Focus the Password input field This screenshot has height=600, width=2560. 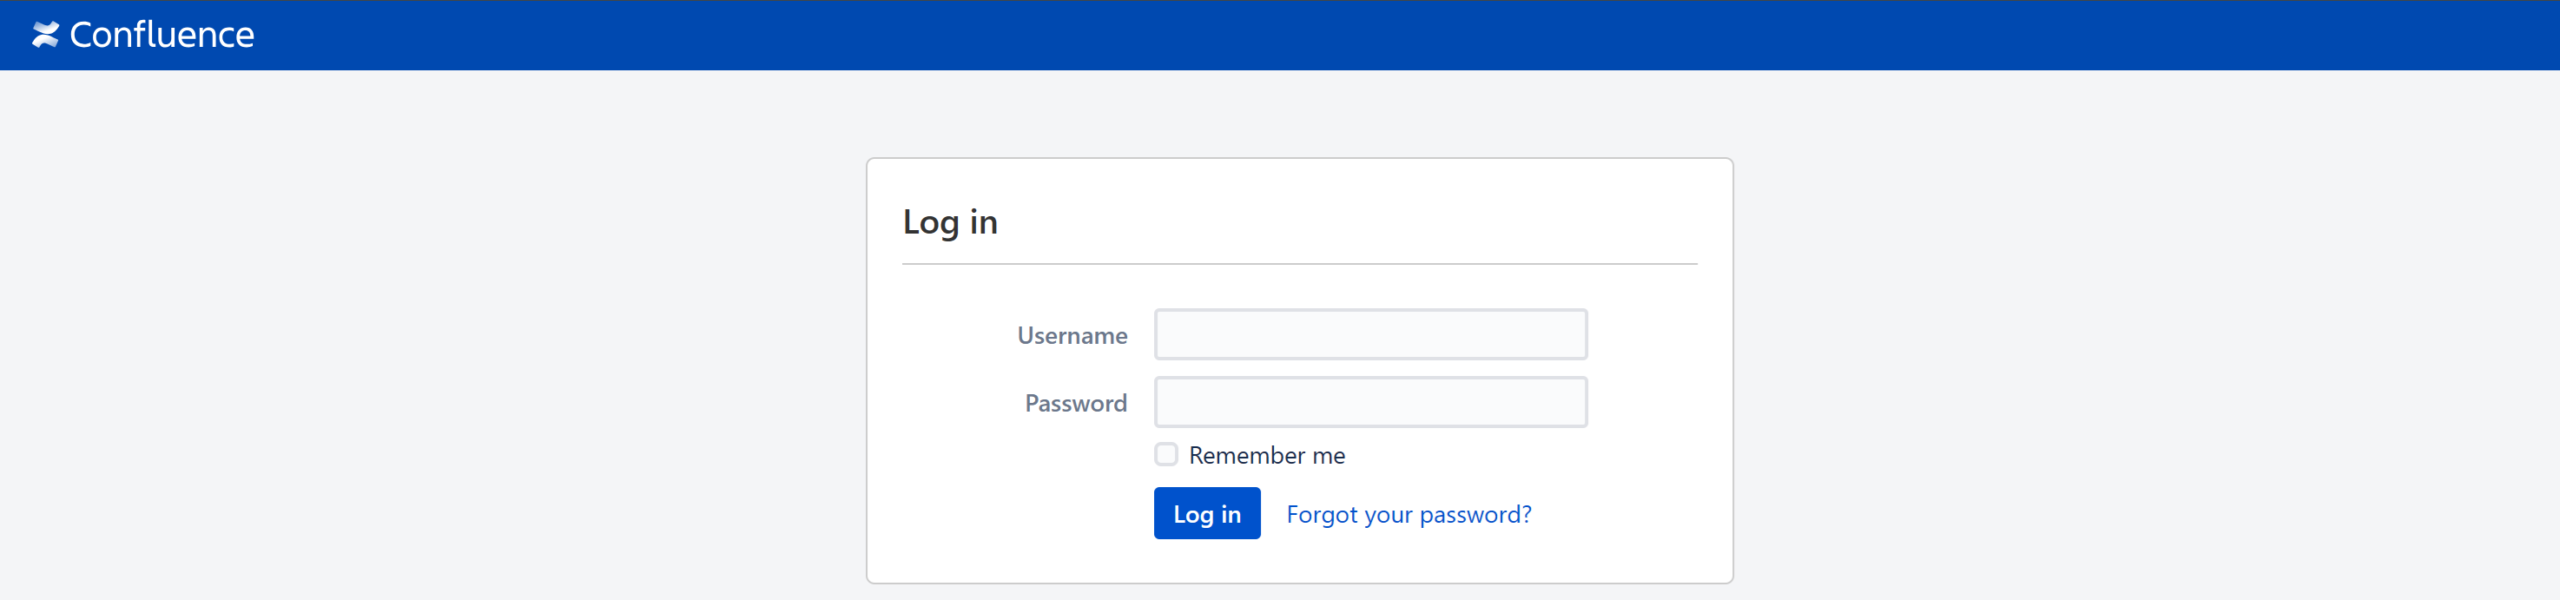pos(1370,402)
